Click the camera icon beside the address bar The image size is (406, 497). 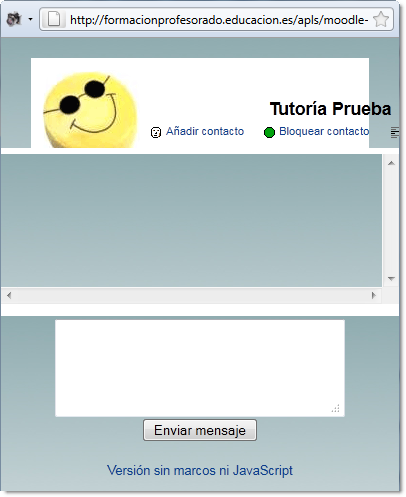point(14,19)
